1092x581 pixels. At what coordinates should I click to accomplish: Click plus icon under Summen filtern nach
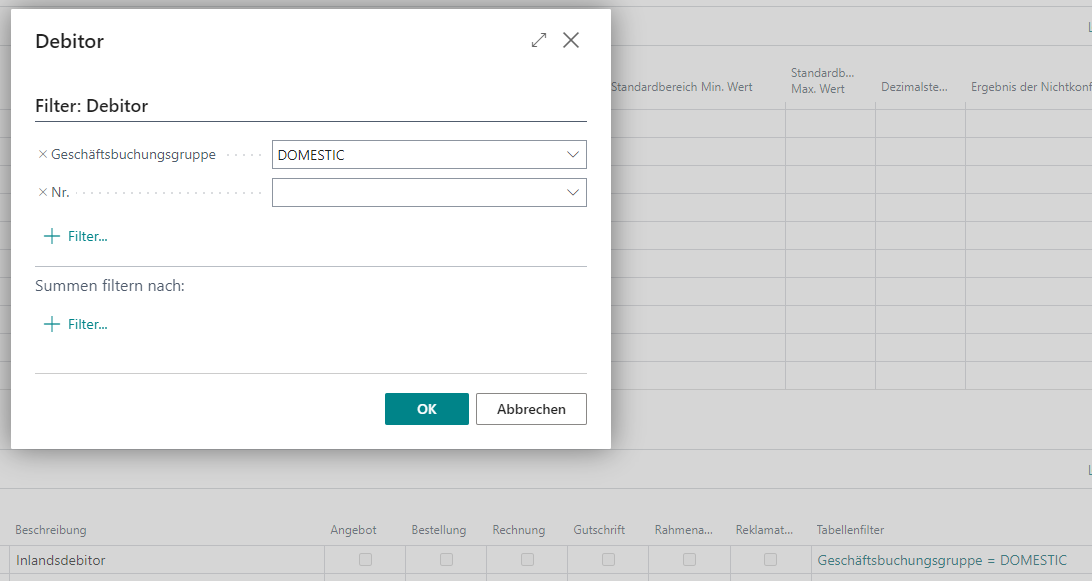pyautogui.click(x=52, y=324)
